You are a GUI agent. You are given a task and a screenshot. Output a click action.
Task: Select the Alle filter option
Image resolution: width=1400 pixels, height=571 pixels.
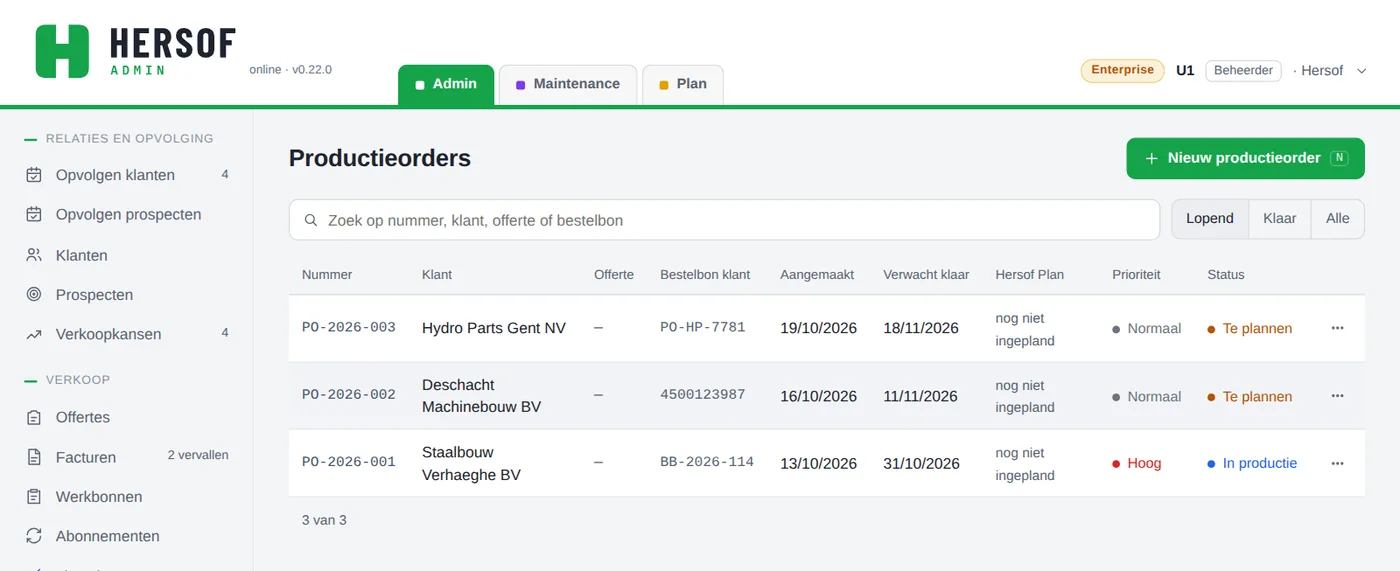[x=1337, y=219]
